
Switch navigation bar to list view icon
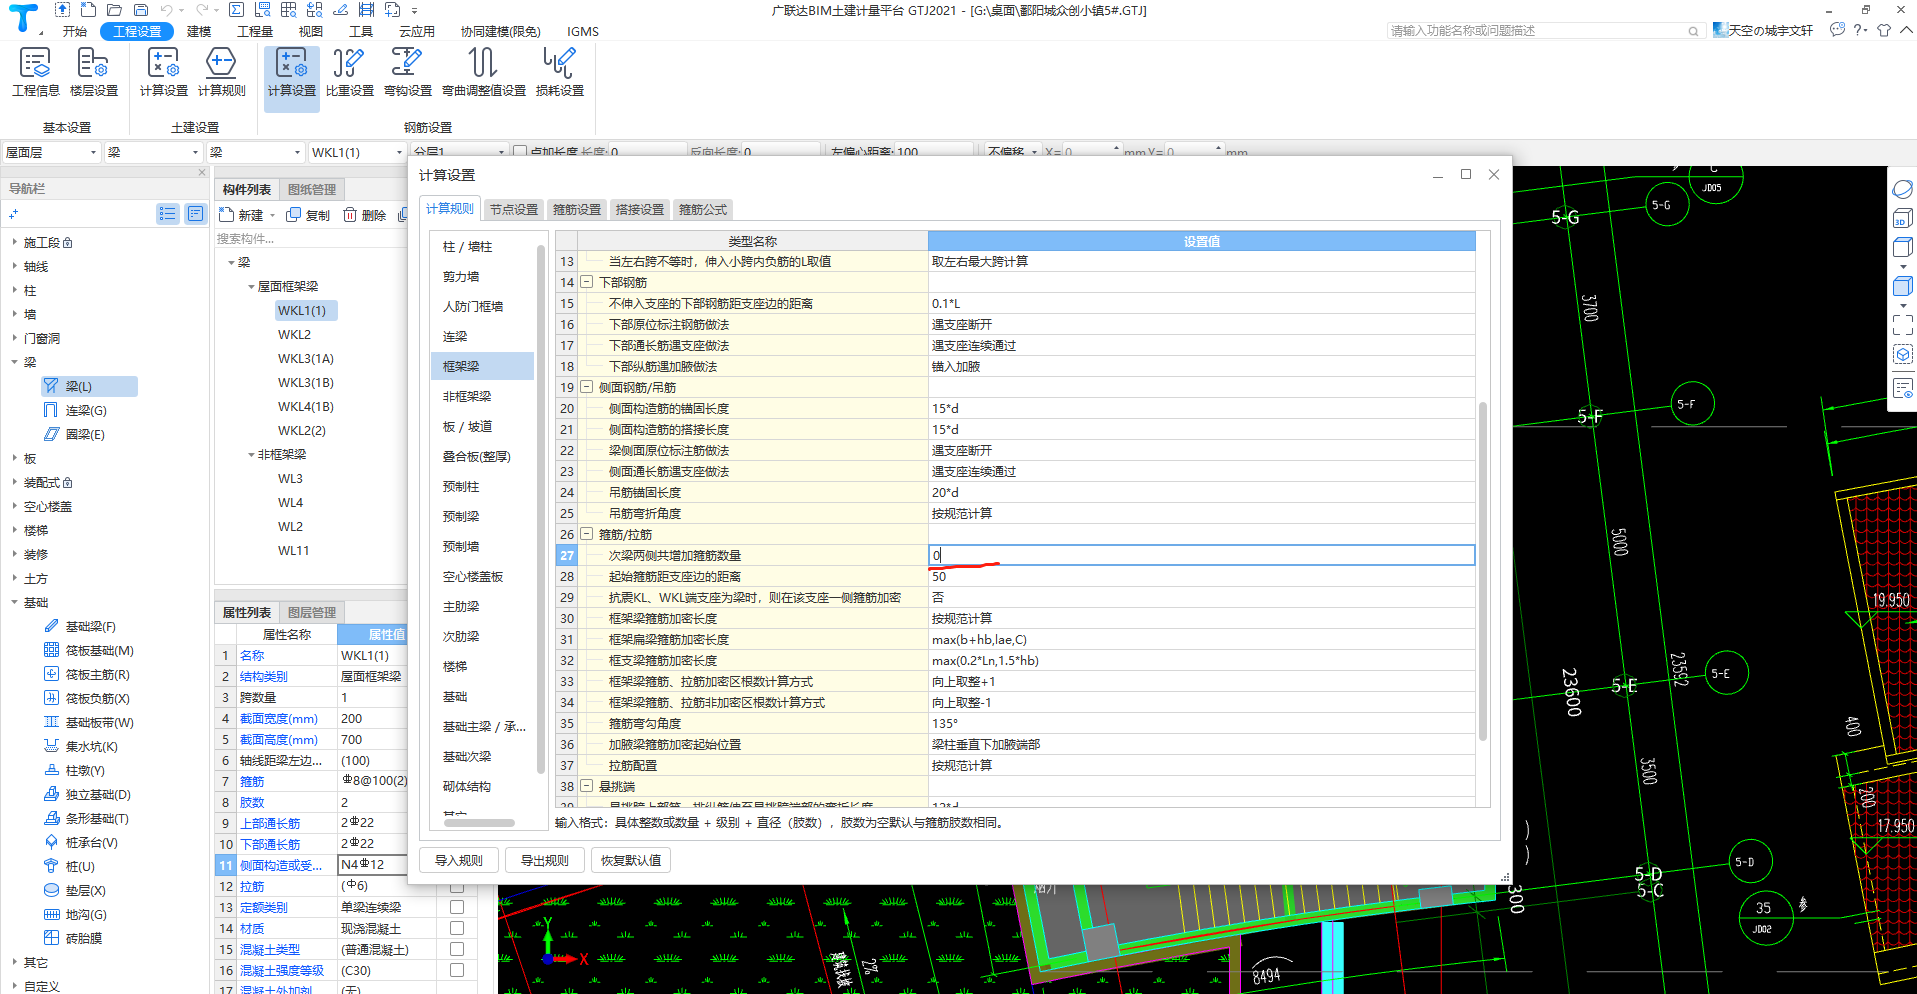coord(168,214)
